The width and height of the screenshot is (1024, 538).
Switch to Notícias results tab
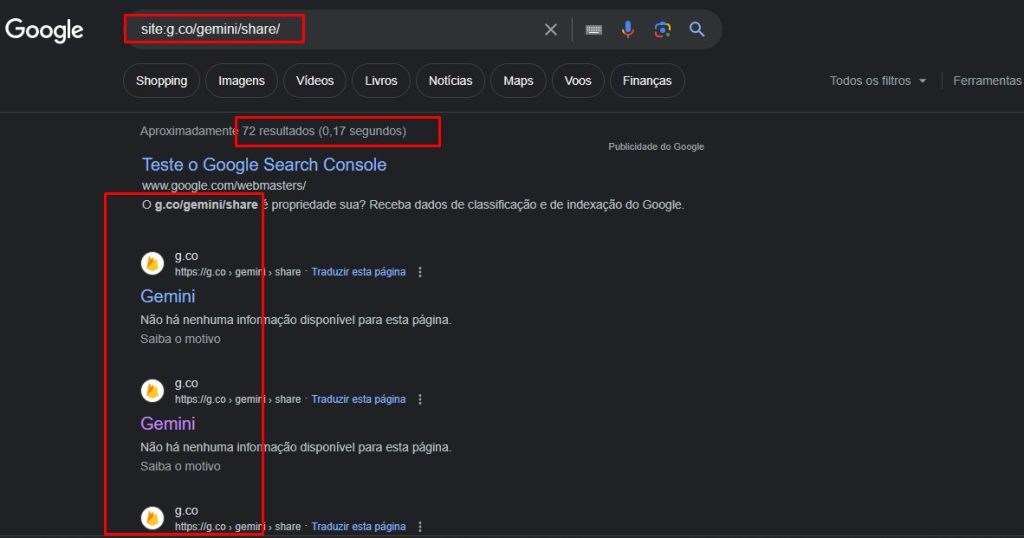pos(450,80)
